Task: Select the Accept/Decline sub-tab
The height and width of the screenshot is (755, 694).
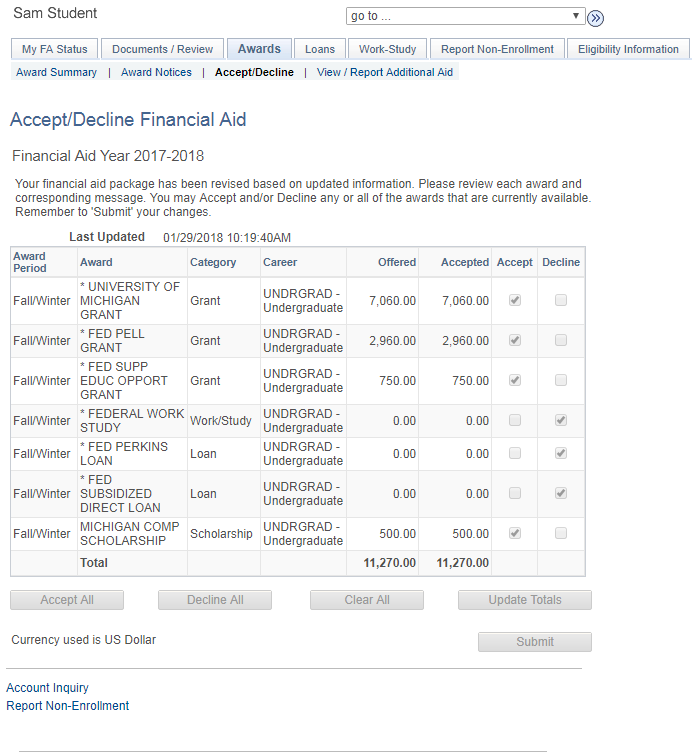Action: point(254,72)
